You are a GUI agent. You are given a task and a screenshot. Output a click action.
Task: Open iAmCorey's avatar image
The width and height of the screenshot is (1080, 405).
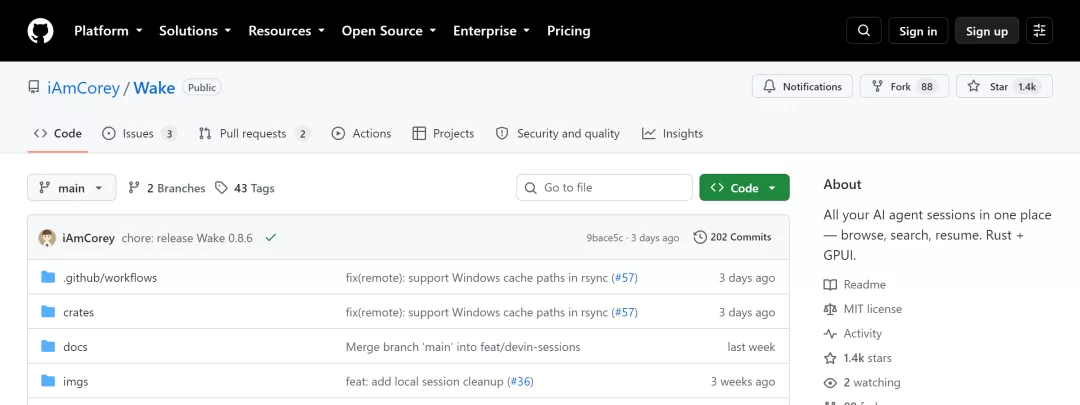tap(47, 238)
